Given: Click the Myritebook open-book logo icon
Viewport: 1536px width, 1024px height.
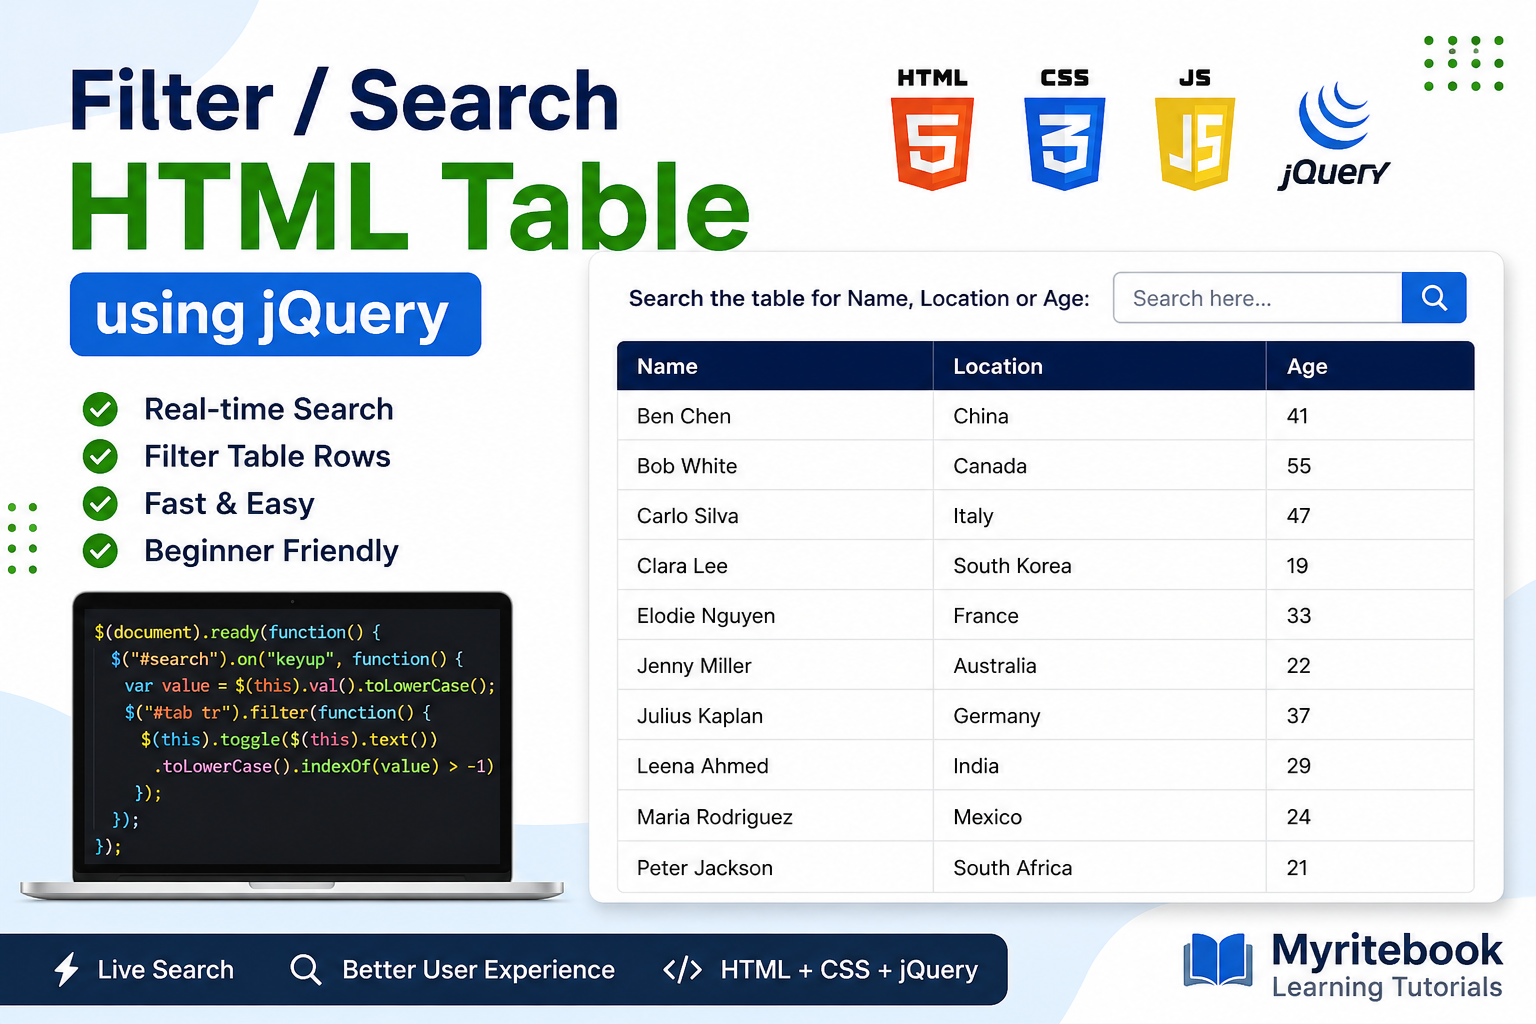Looking at the screenshot, I should 1218,960.
